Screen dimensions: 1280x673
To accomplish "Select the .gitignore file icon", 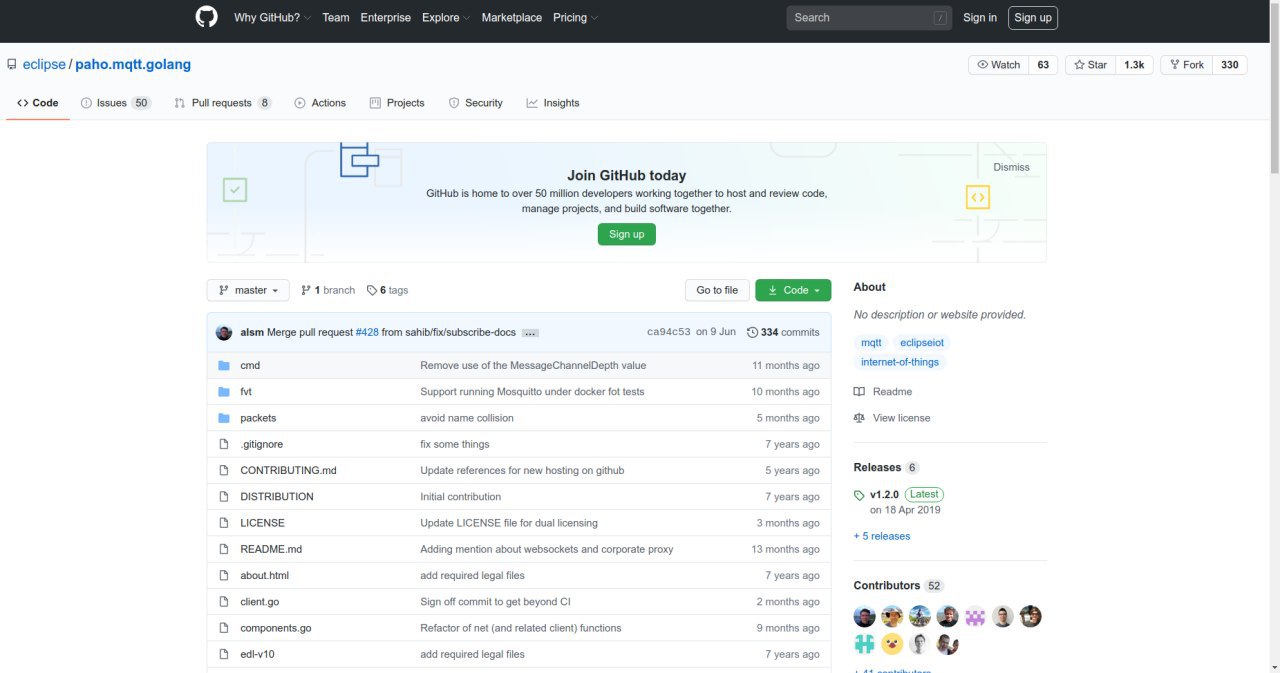I will 224,444.
